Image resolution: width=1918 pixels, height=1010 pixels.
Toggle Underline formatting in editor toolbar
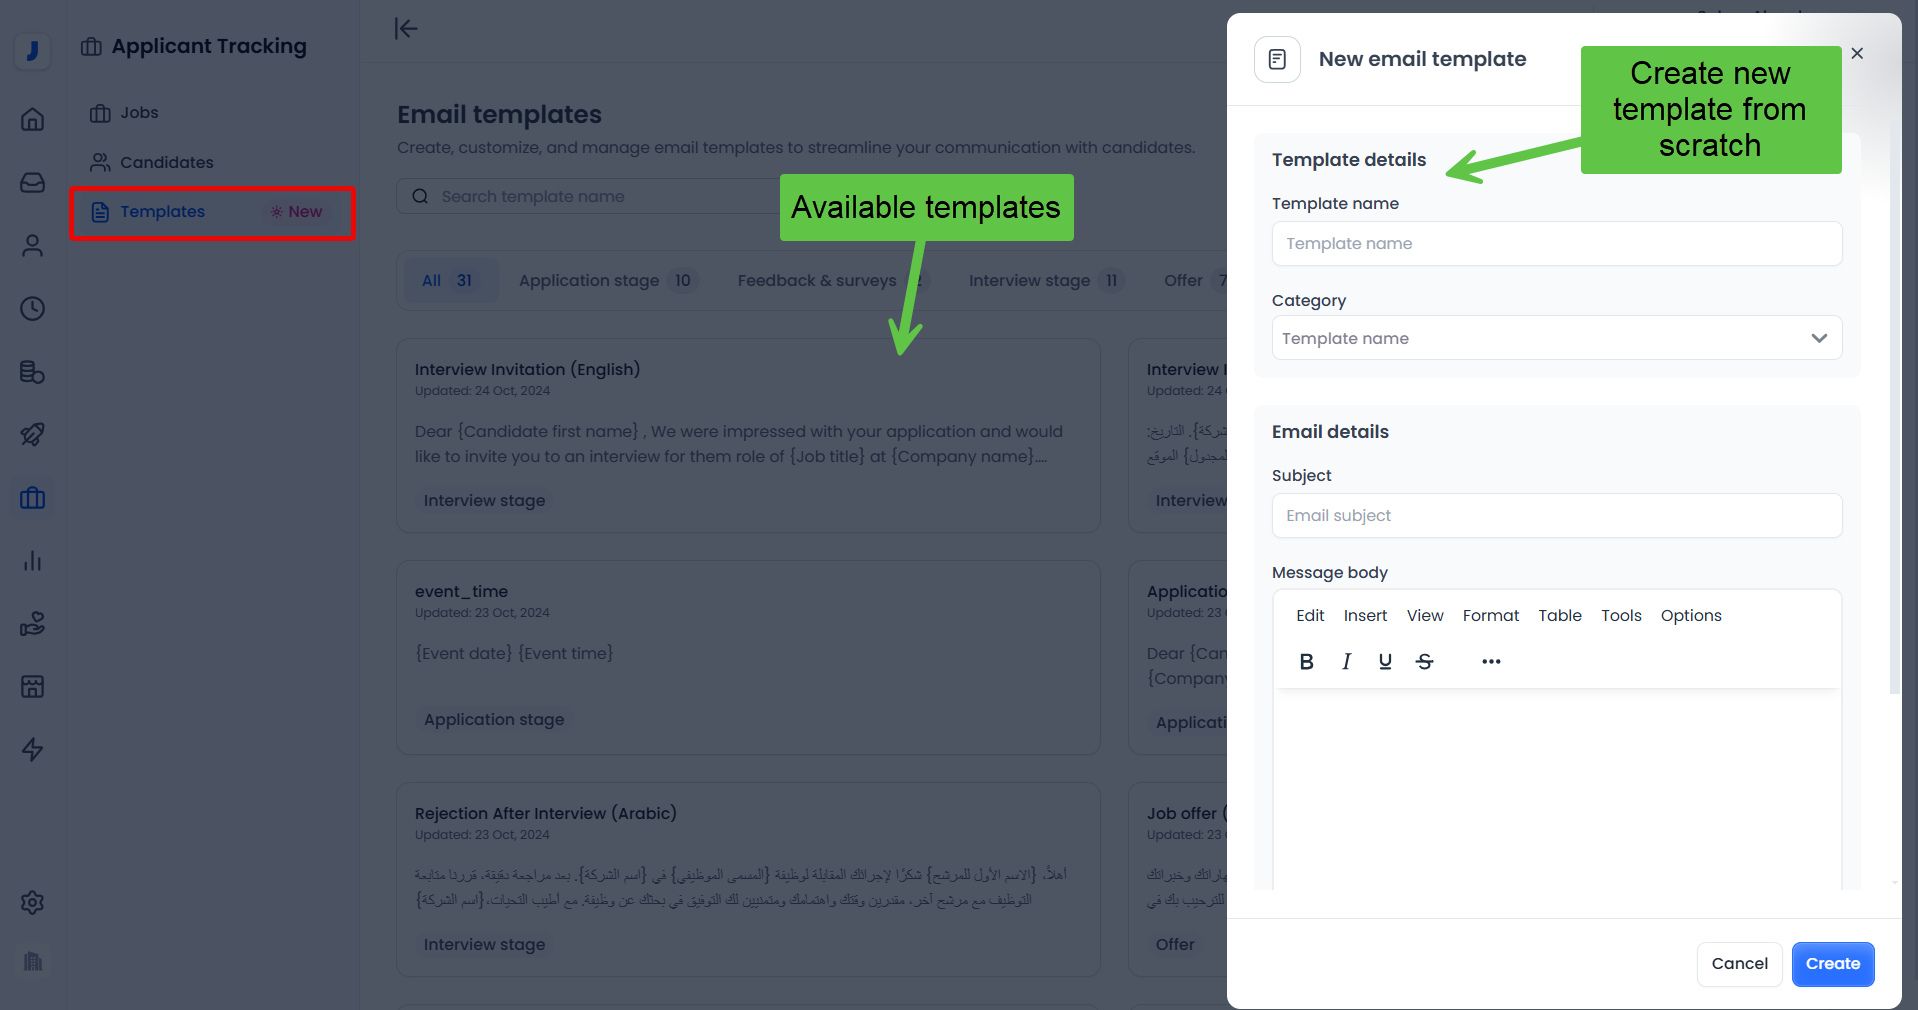coord(1385,661)
